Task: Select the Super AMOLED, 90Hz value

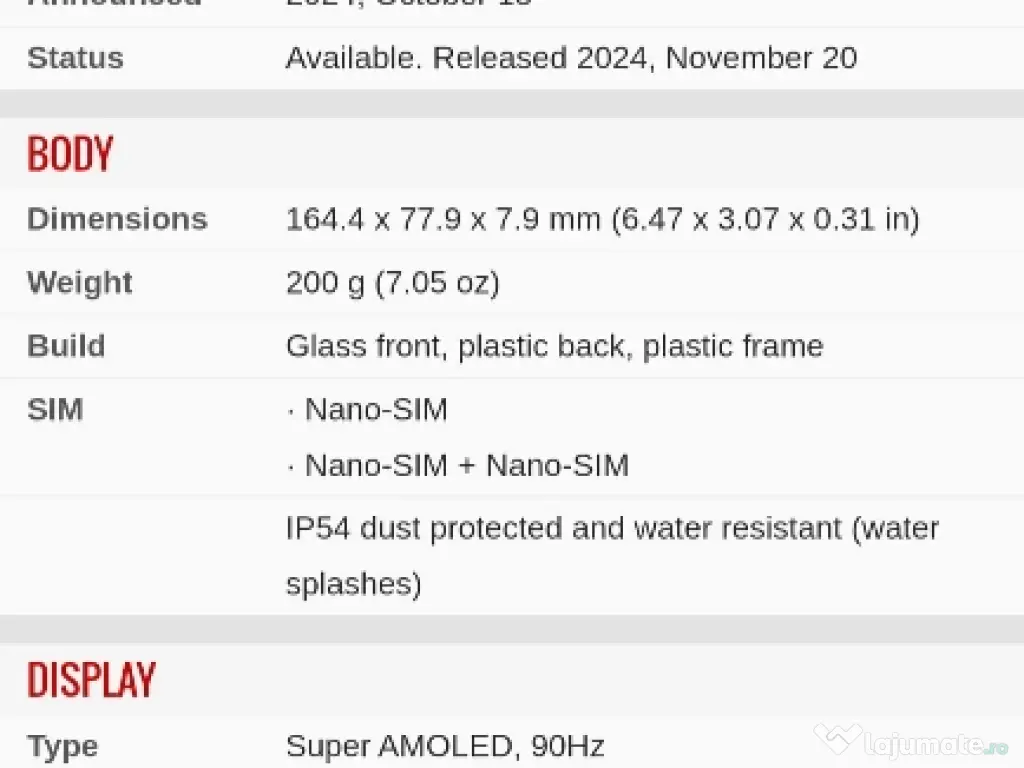Action: (x=445, y=746)
